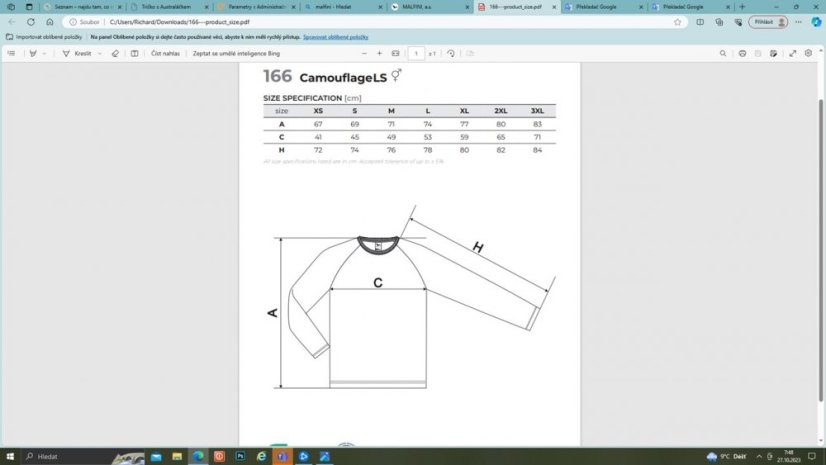Click the CamouflageLS product title
The image size is (826, 465).
343,77
